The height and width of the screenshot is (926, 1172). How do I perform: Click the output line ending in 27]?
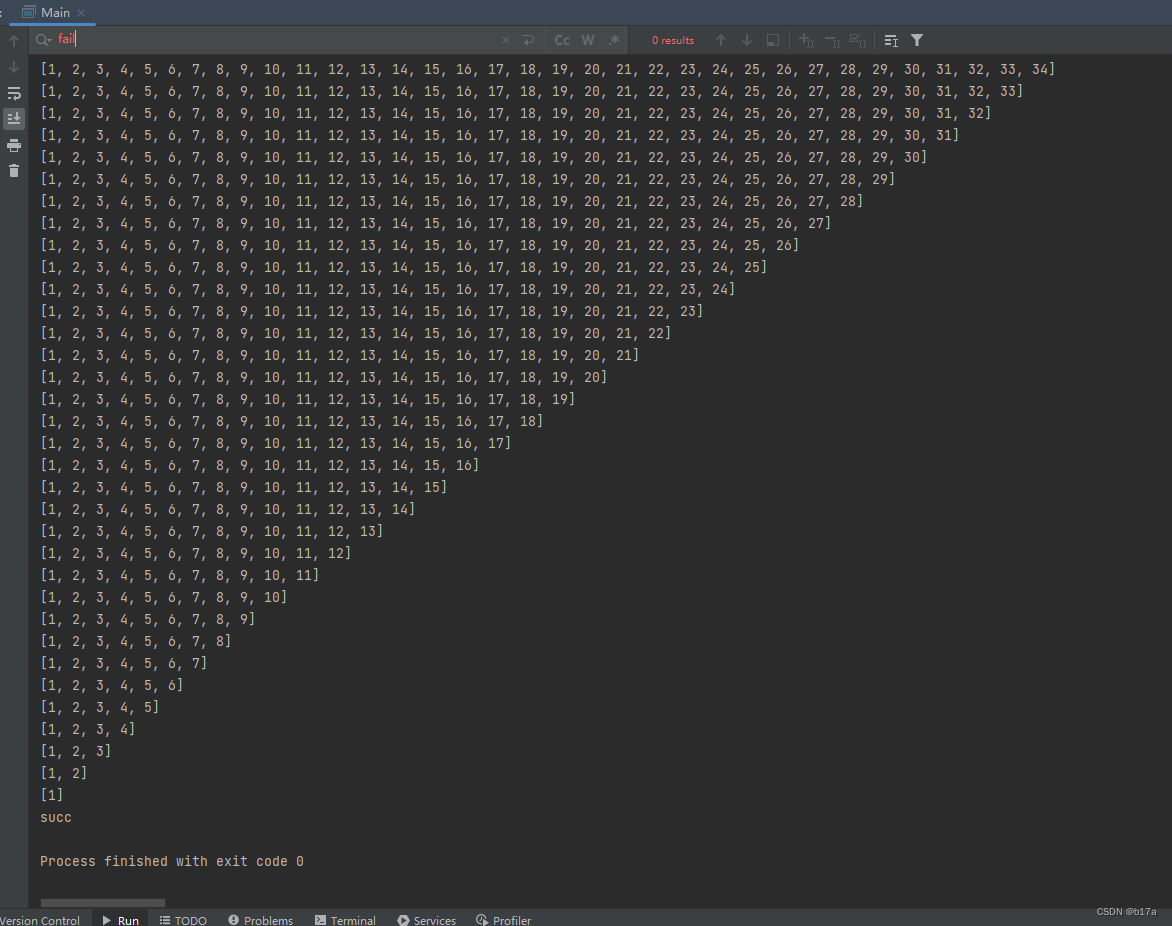click(436, 223)
